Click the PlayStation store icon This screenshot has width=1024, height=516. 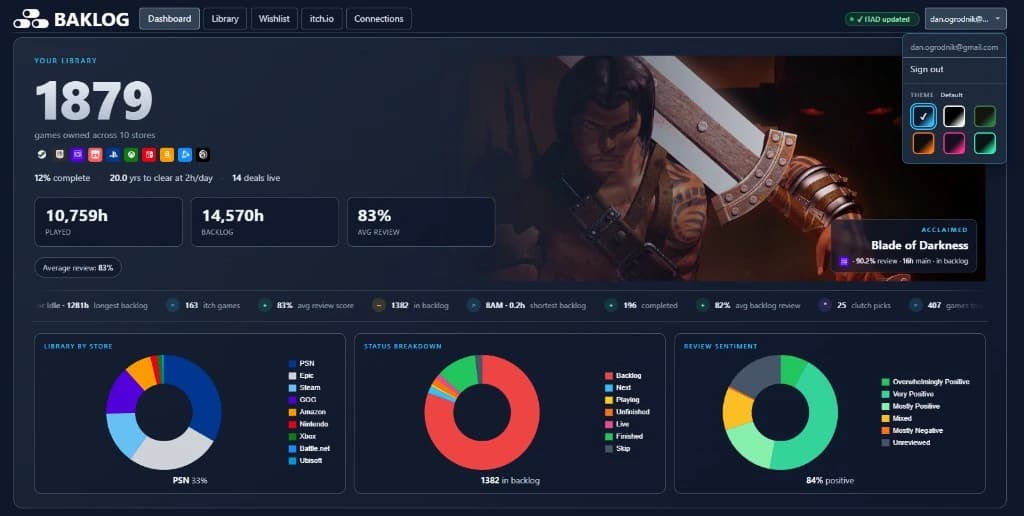click(114, 155)
